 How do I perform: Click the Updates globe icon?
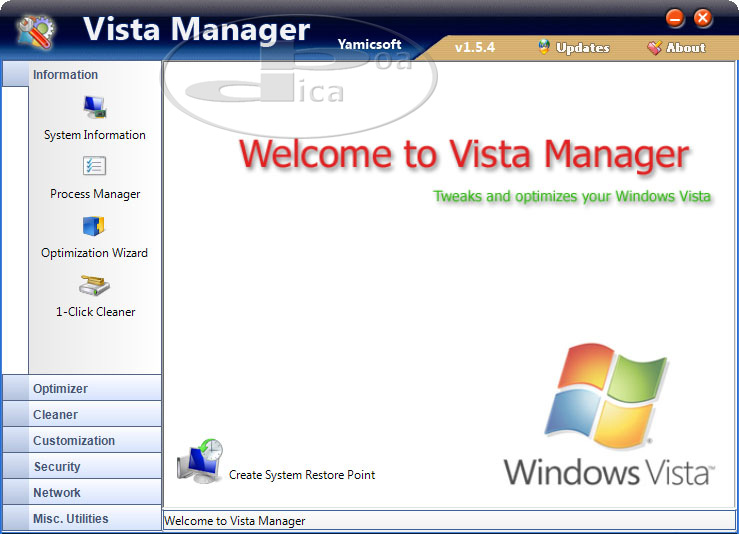[544, 47]
